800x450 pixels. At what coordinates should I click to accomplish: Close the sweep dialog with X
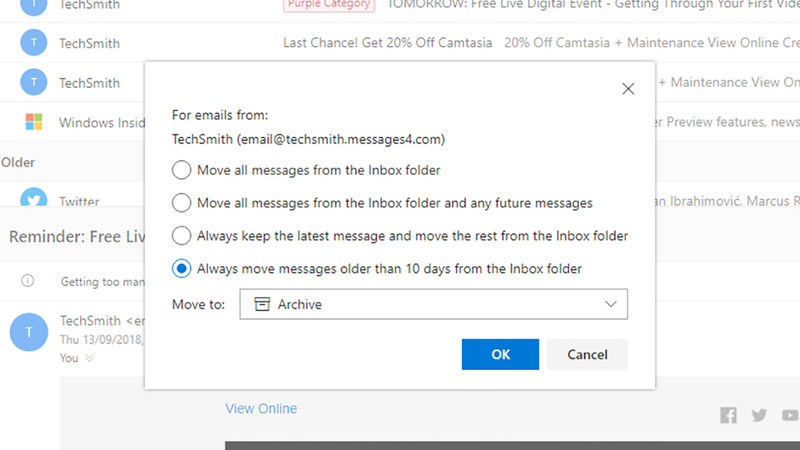628,89
